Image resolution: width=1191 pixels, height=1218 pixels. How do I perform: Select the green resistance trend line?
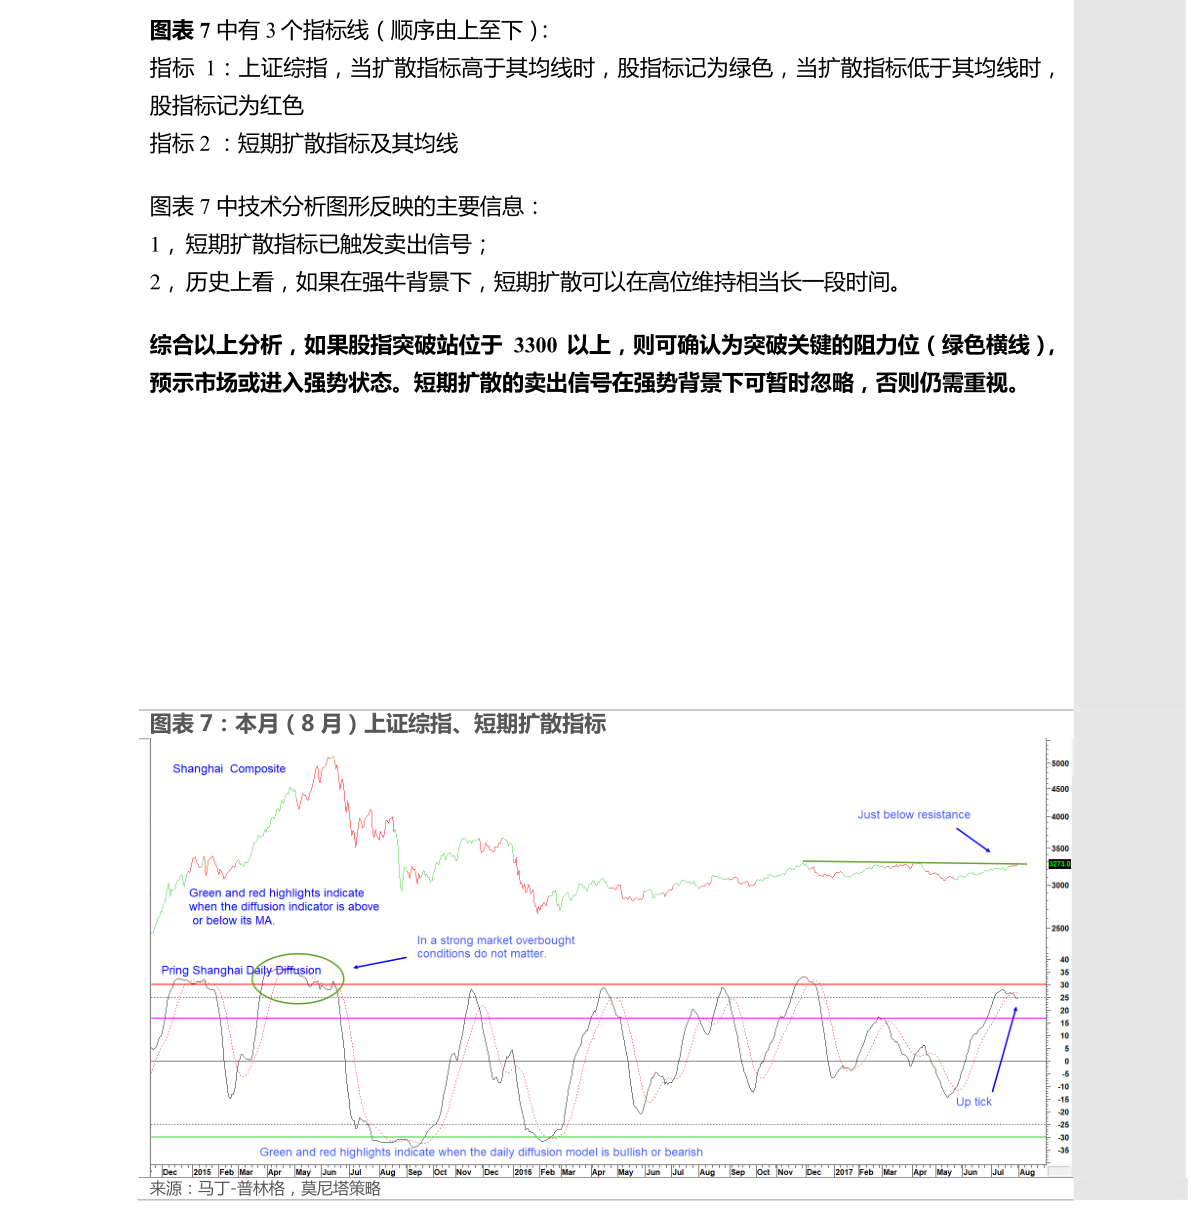click(914, 862)
